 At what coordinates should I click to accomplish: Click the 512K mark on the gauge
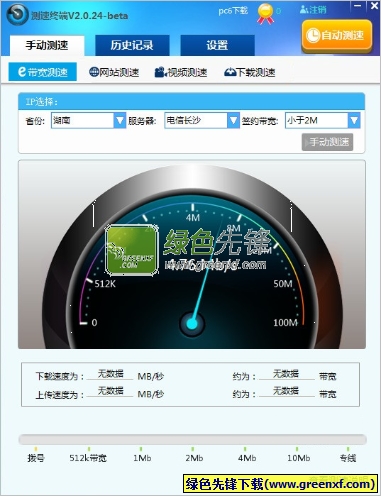pos(105,284)
